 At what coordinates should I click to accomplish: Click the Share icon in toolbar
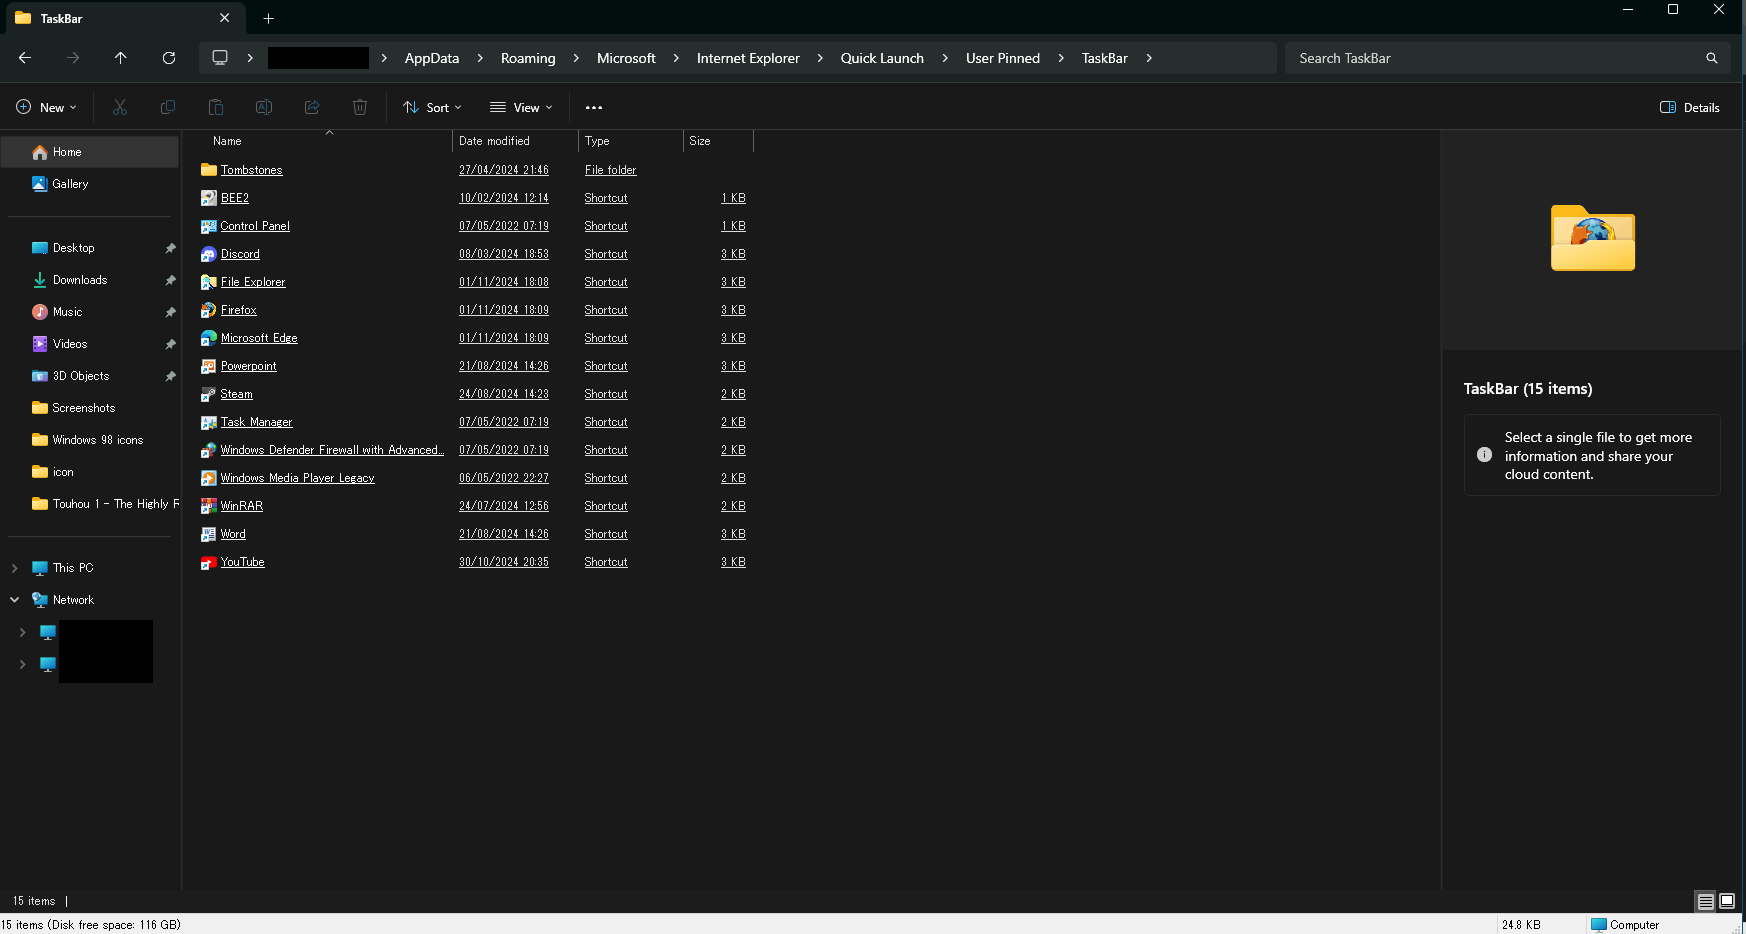click(x=312, y=107)
